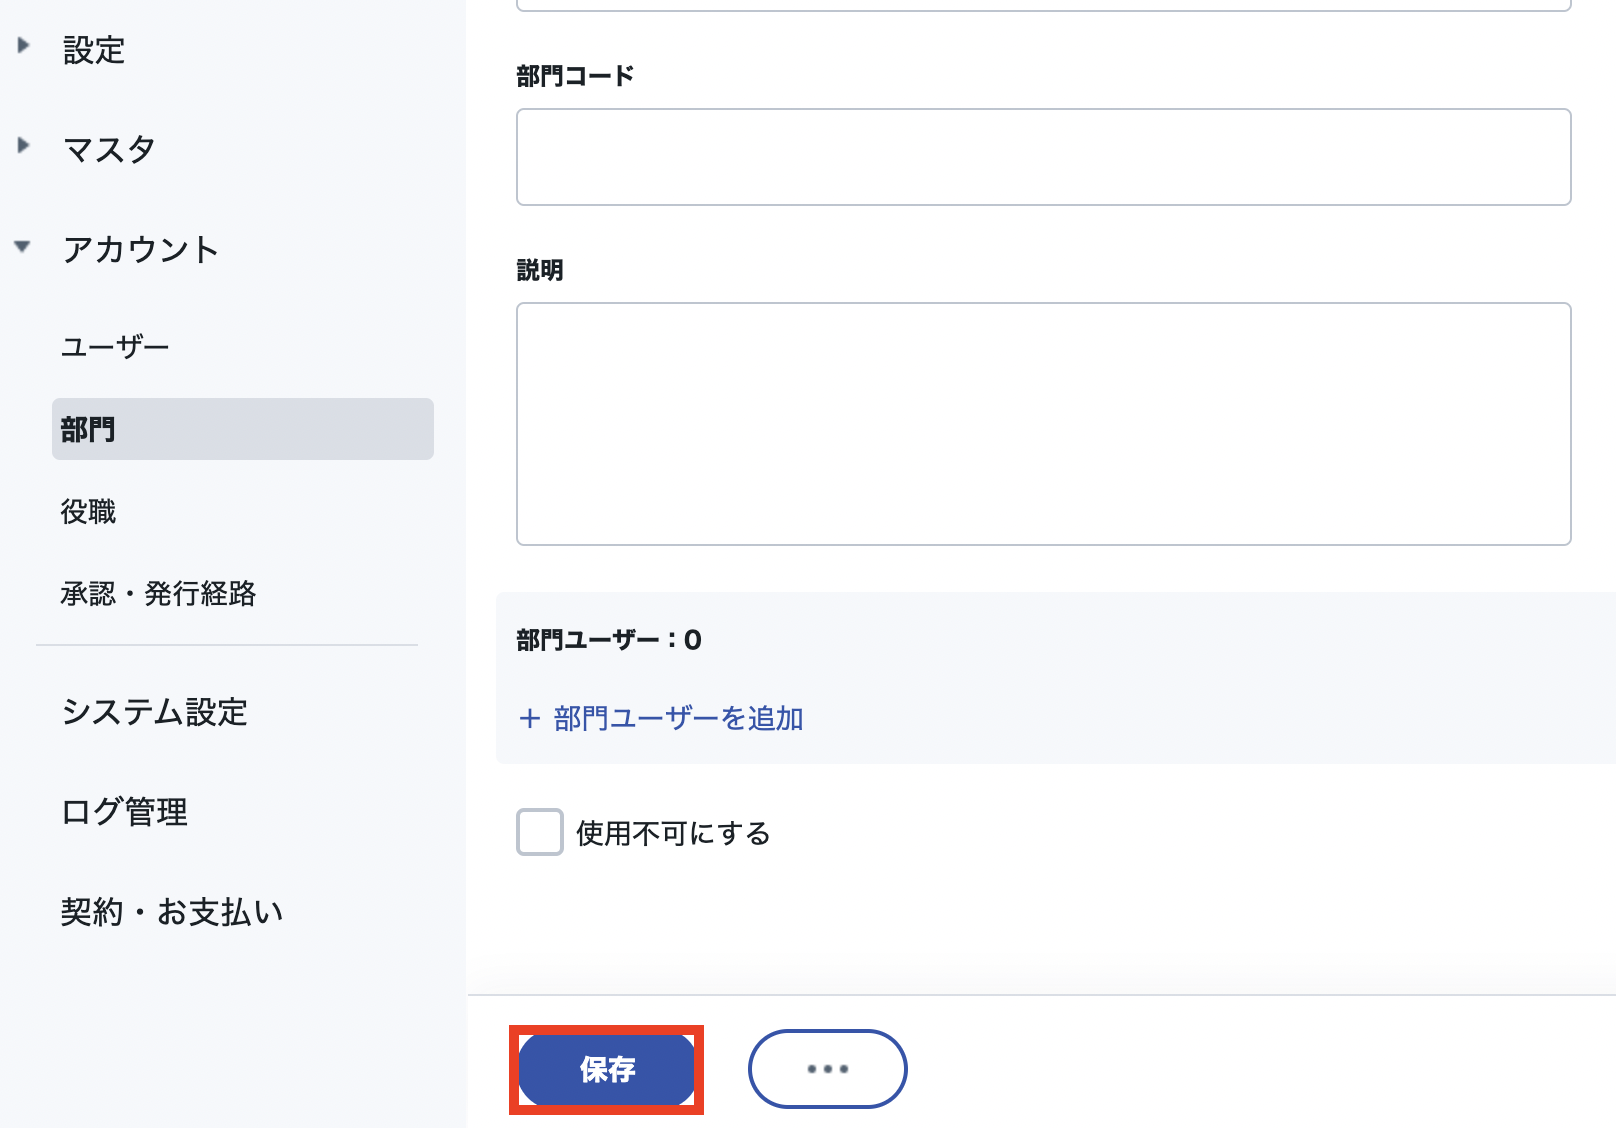Open ログ管理 page
Screen dimensions: 1616x1128
tap(125, 812)
